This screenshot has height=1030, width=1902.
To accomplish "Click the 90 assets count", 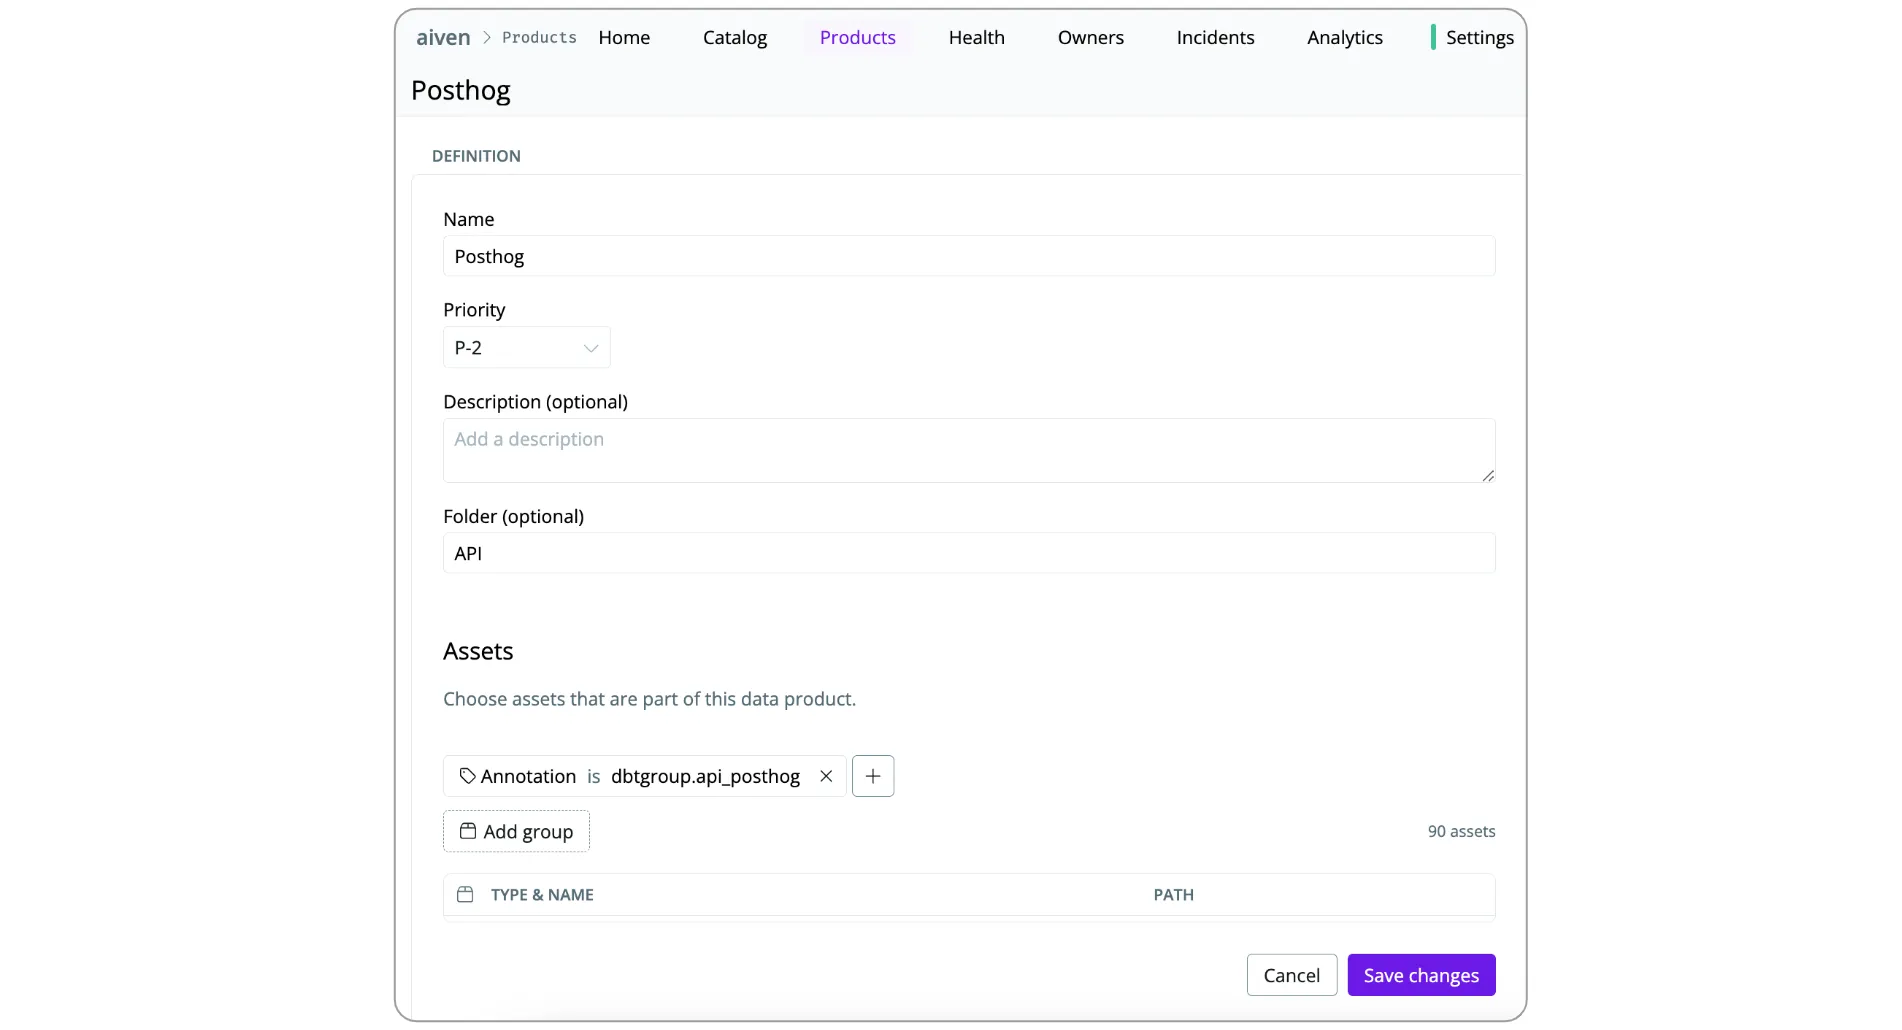I will coord(1461,831).
